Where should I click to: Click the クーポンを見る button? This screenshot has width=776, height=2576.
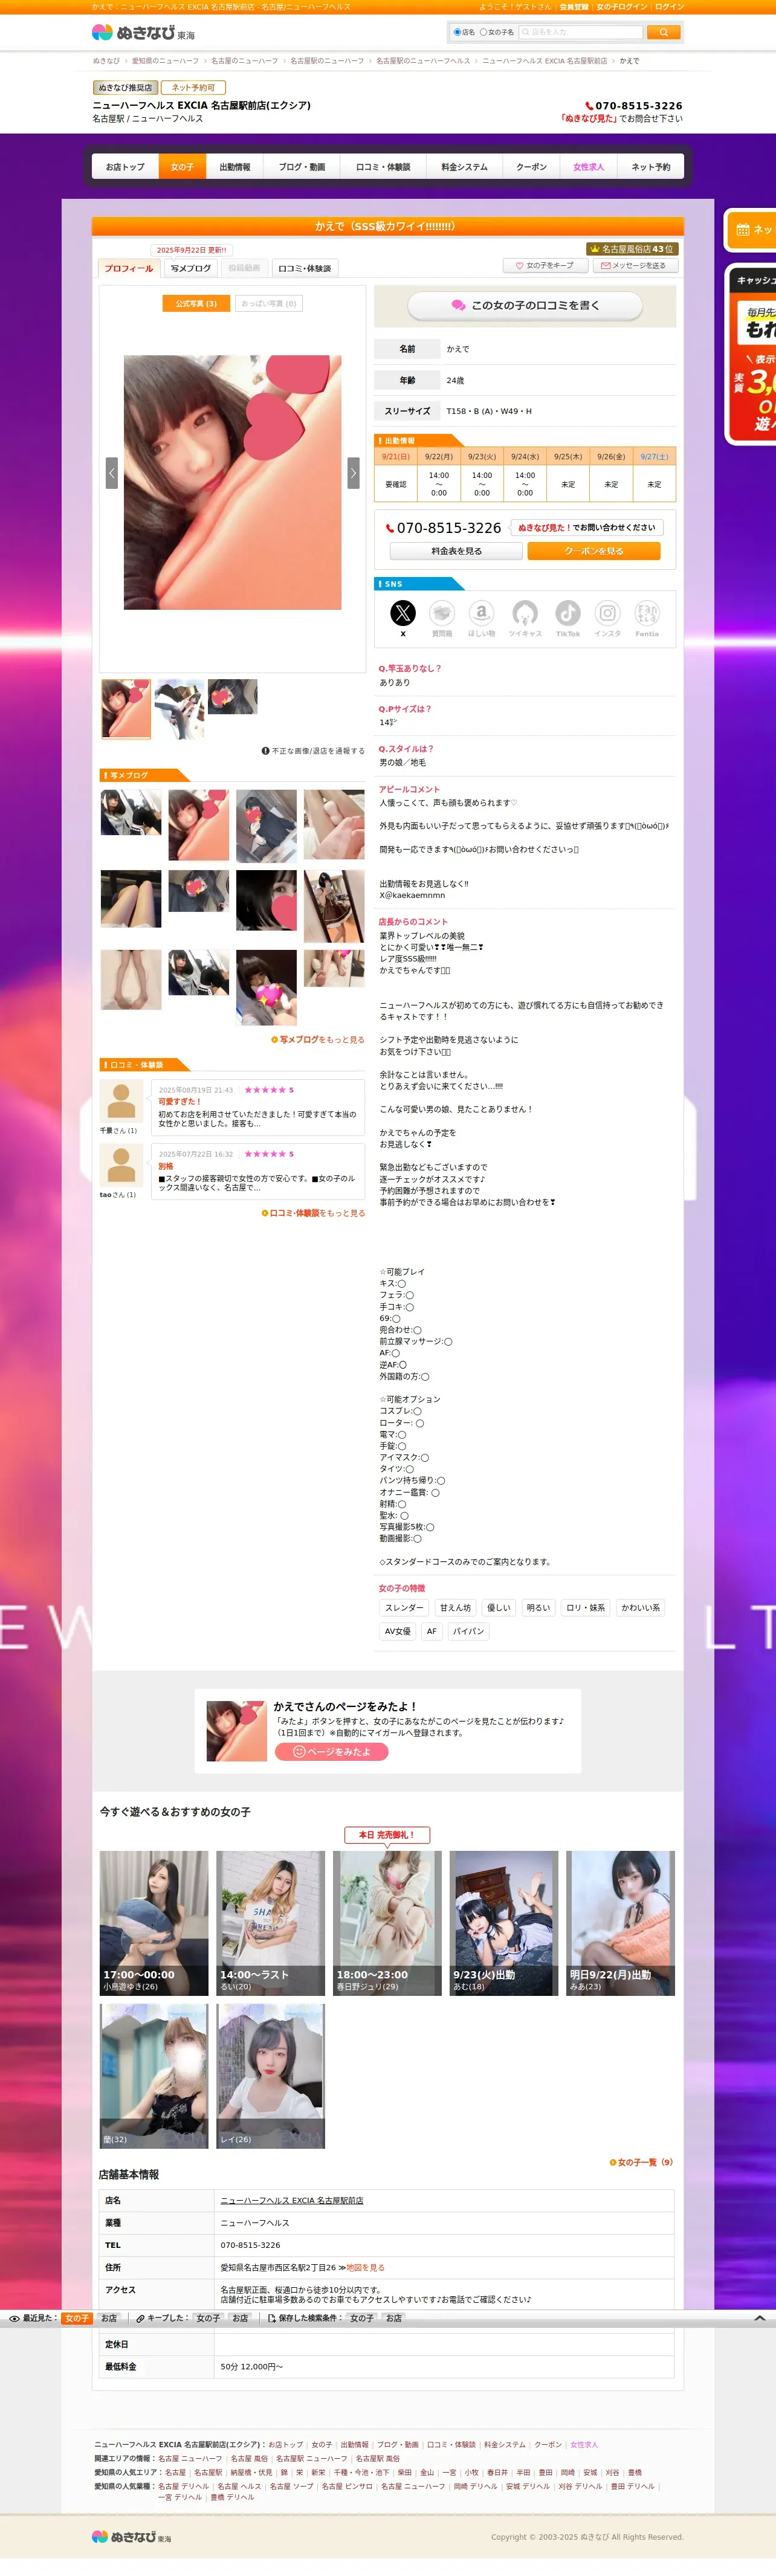click(594, 551)
